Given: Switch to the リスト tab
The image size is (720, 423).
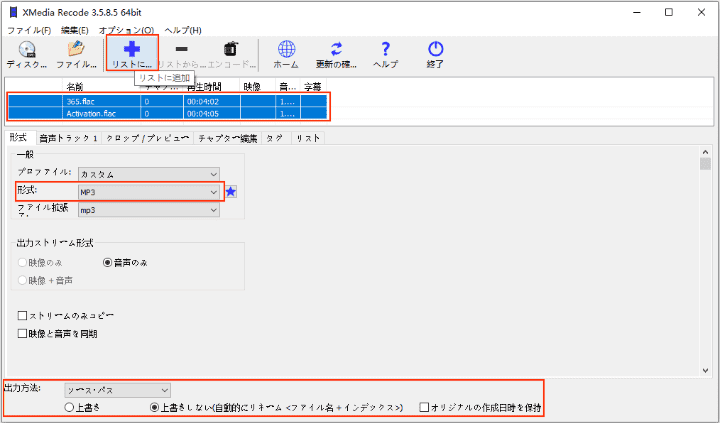Looking at the screenshot, I should (308, 138).
